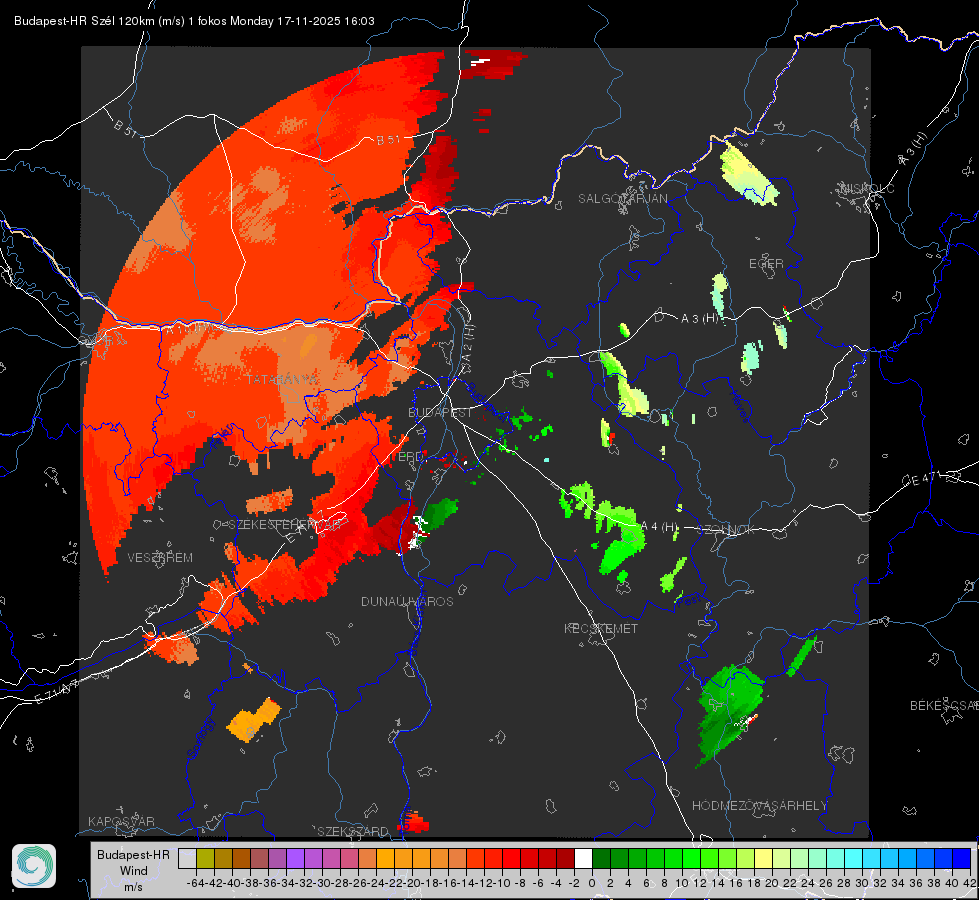The height and width of the screenshot is (900, 979).
Task: Click the VESZPREM city label
Action: tap(160, 558)
